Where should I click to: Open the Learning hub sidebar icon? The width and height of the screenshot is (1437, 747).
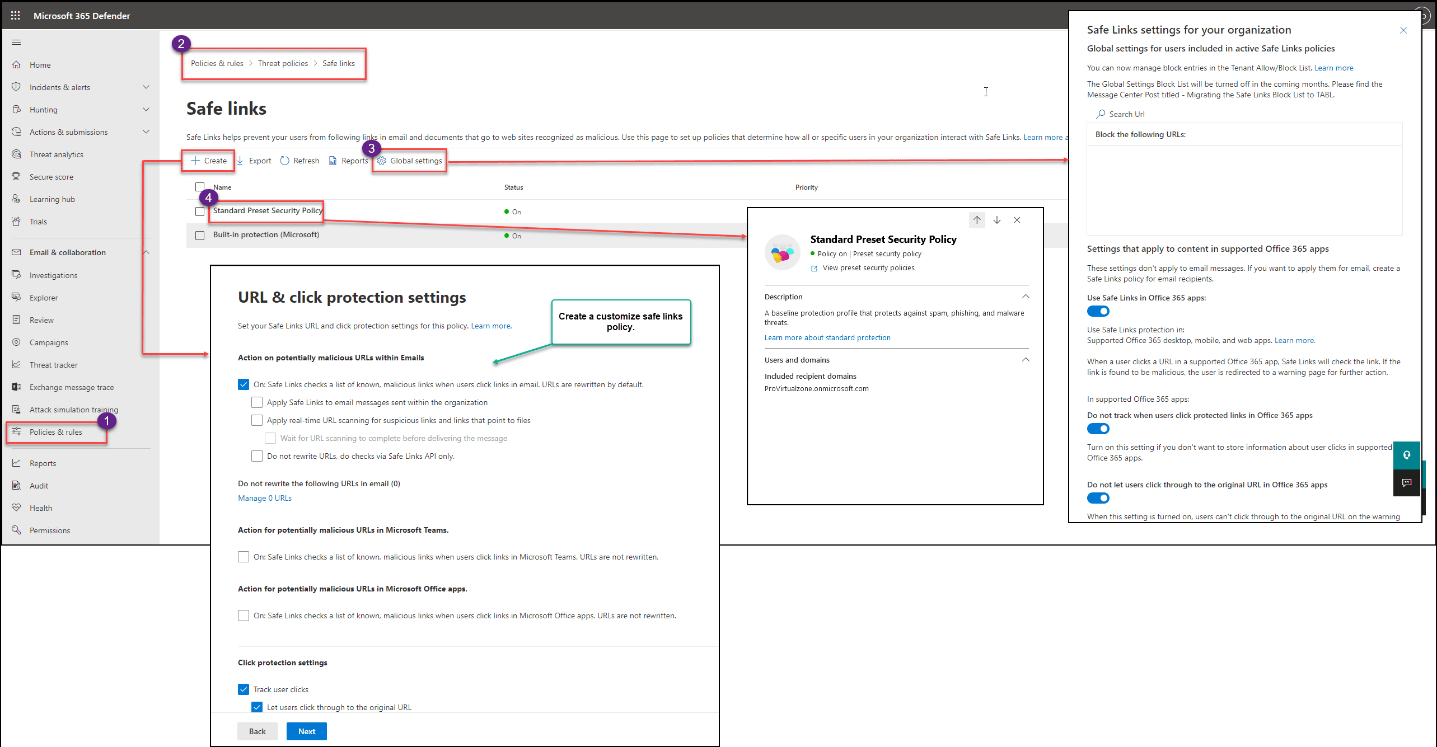(16, 199)
